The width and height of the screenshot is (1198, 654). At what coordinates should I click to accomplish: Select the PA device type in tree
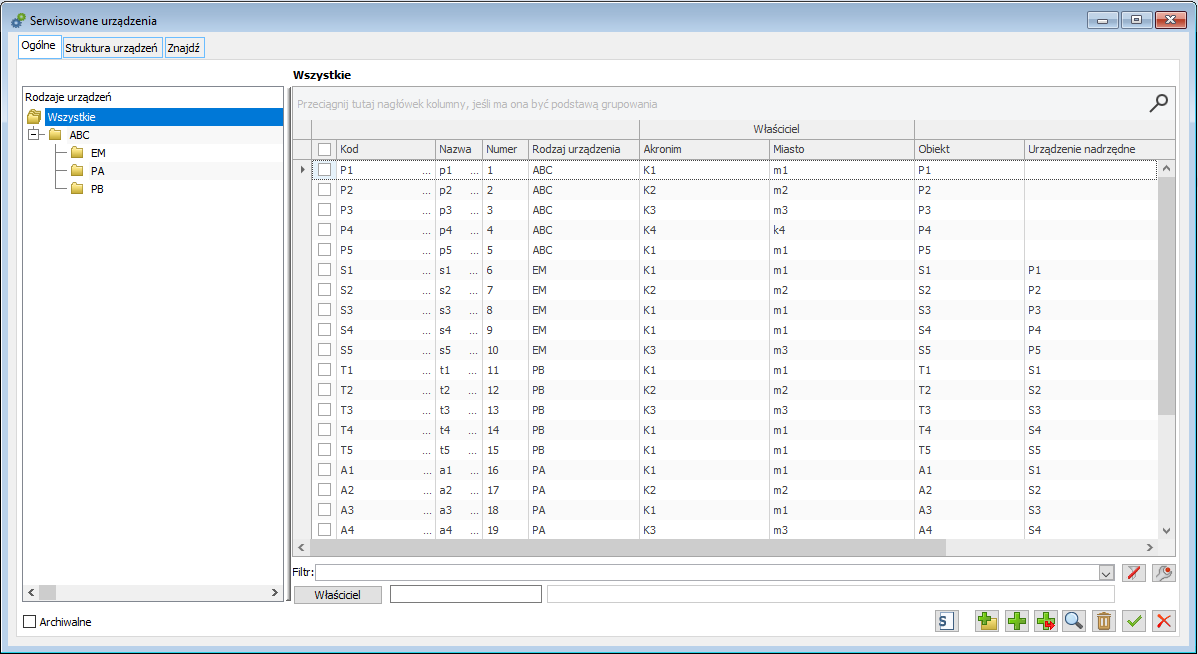click(97, 171)
